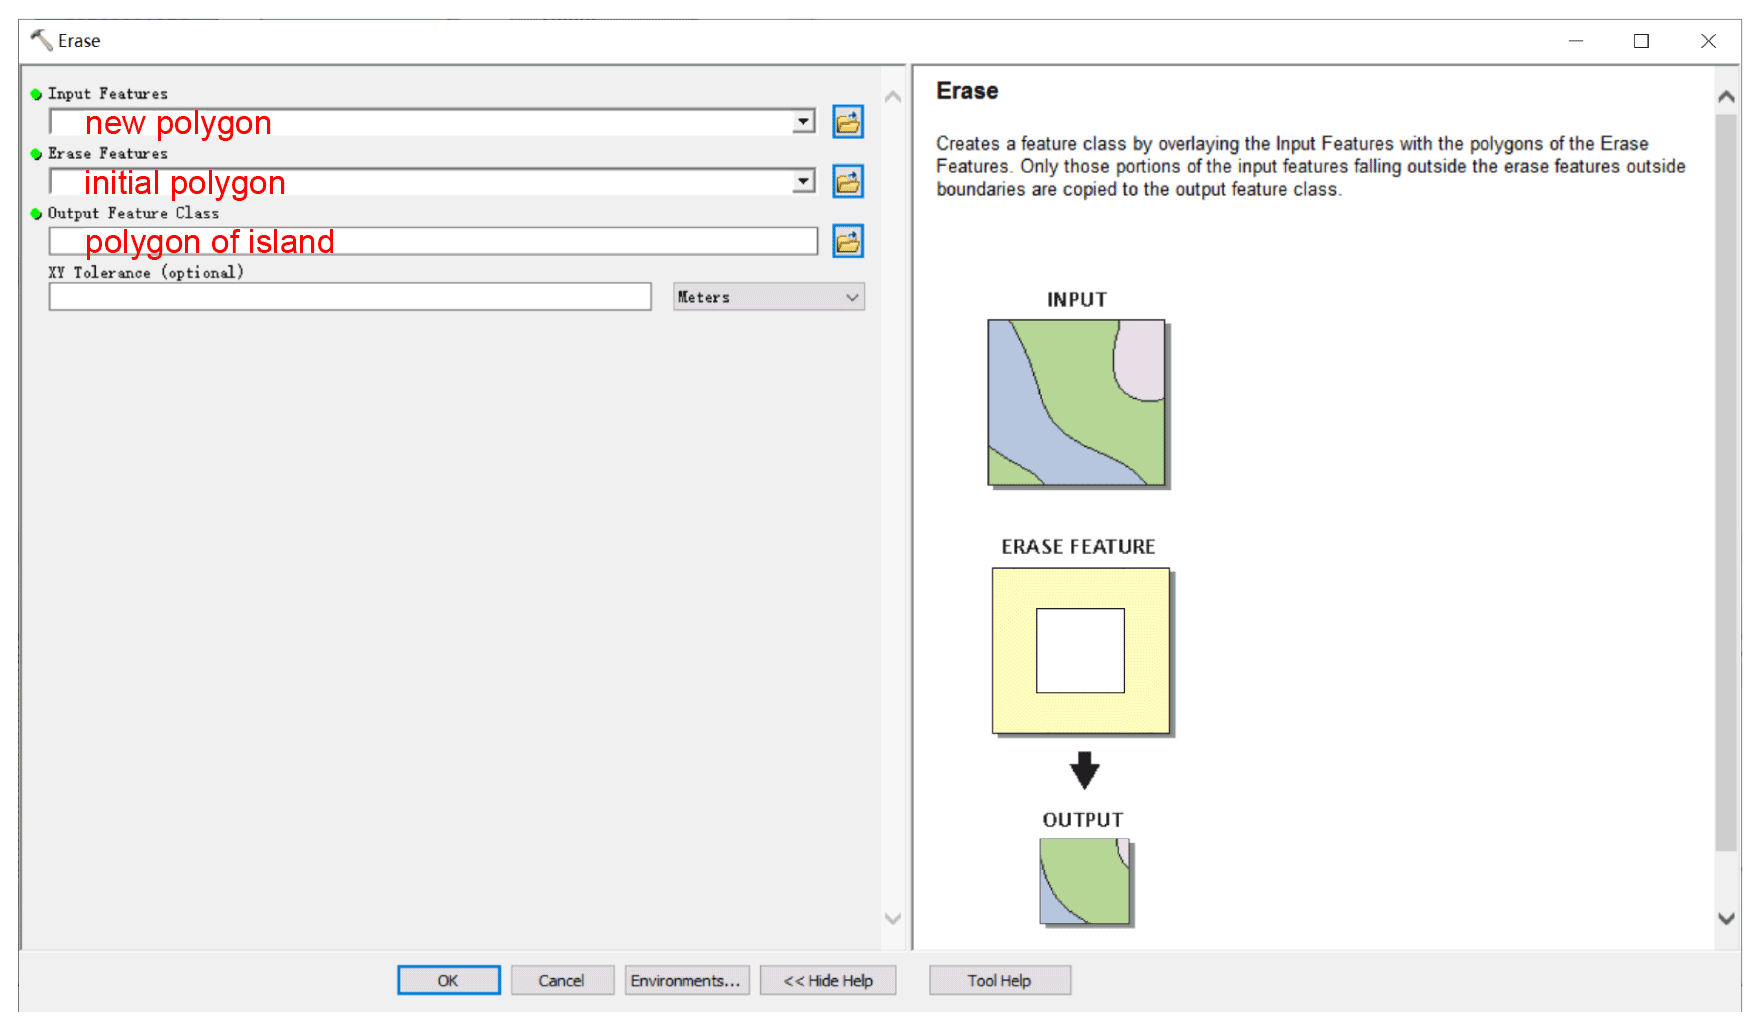
Task: Click the help panel vertical scrollbar
Action: pyautogui.click(x=1726, y=480)
